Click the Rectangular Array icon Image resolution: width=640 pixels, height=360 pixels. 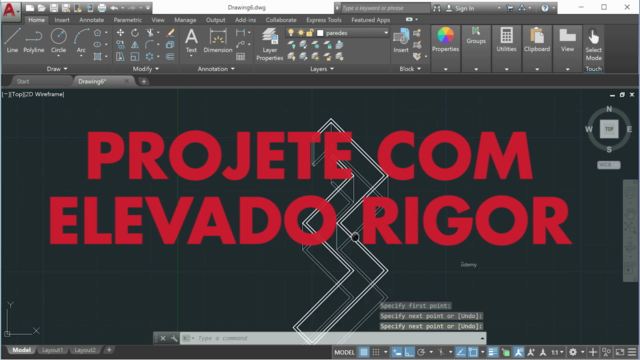(x=150, y=57)
